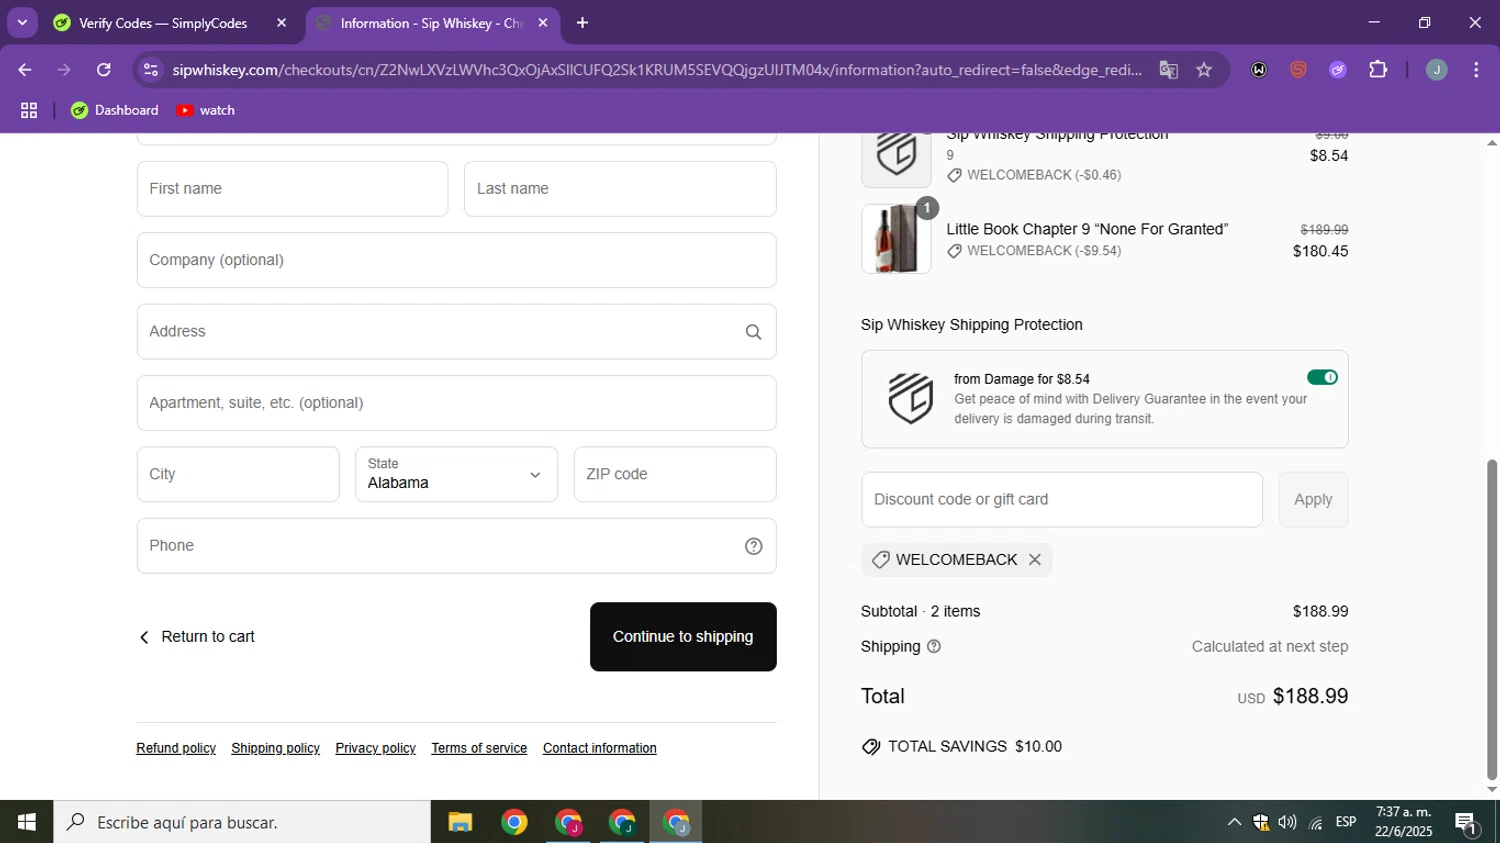Viewport: 1500px width, 843px height.
Task: Click the black W extension icon
Action: pyautogui.click(x=1259, y=70)
